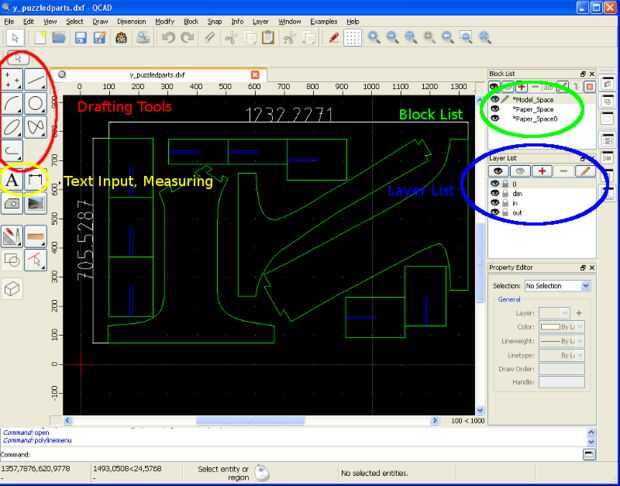Open a drawing file from toolbar
The height and width of the screenshot is (486, 620).
(59, 38)
